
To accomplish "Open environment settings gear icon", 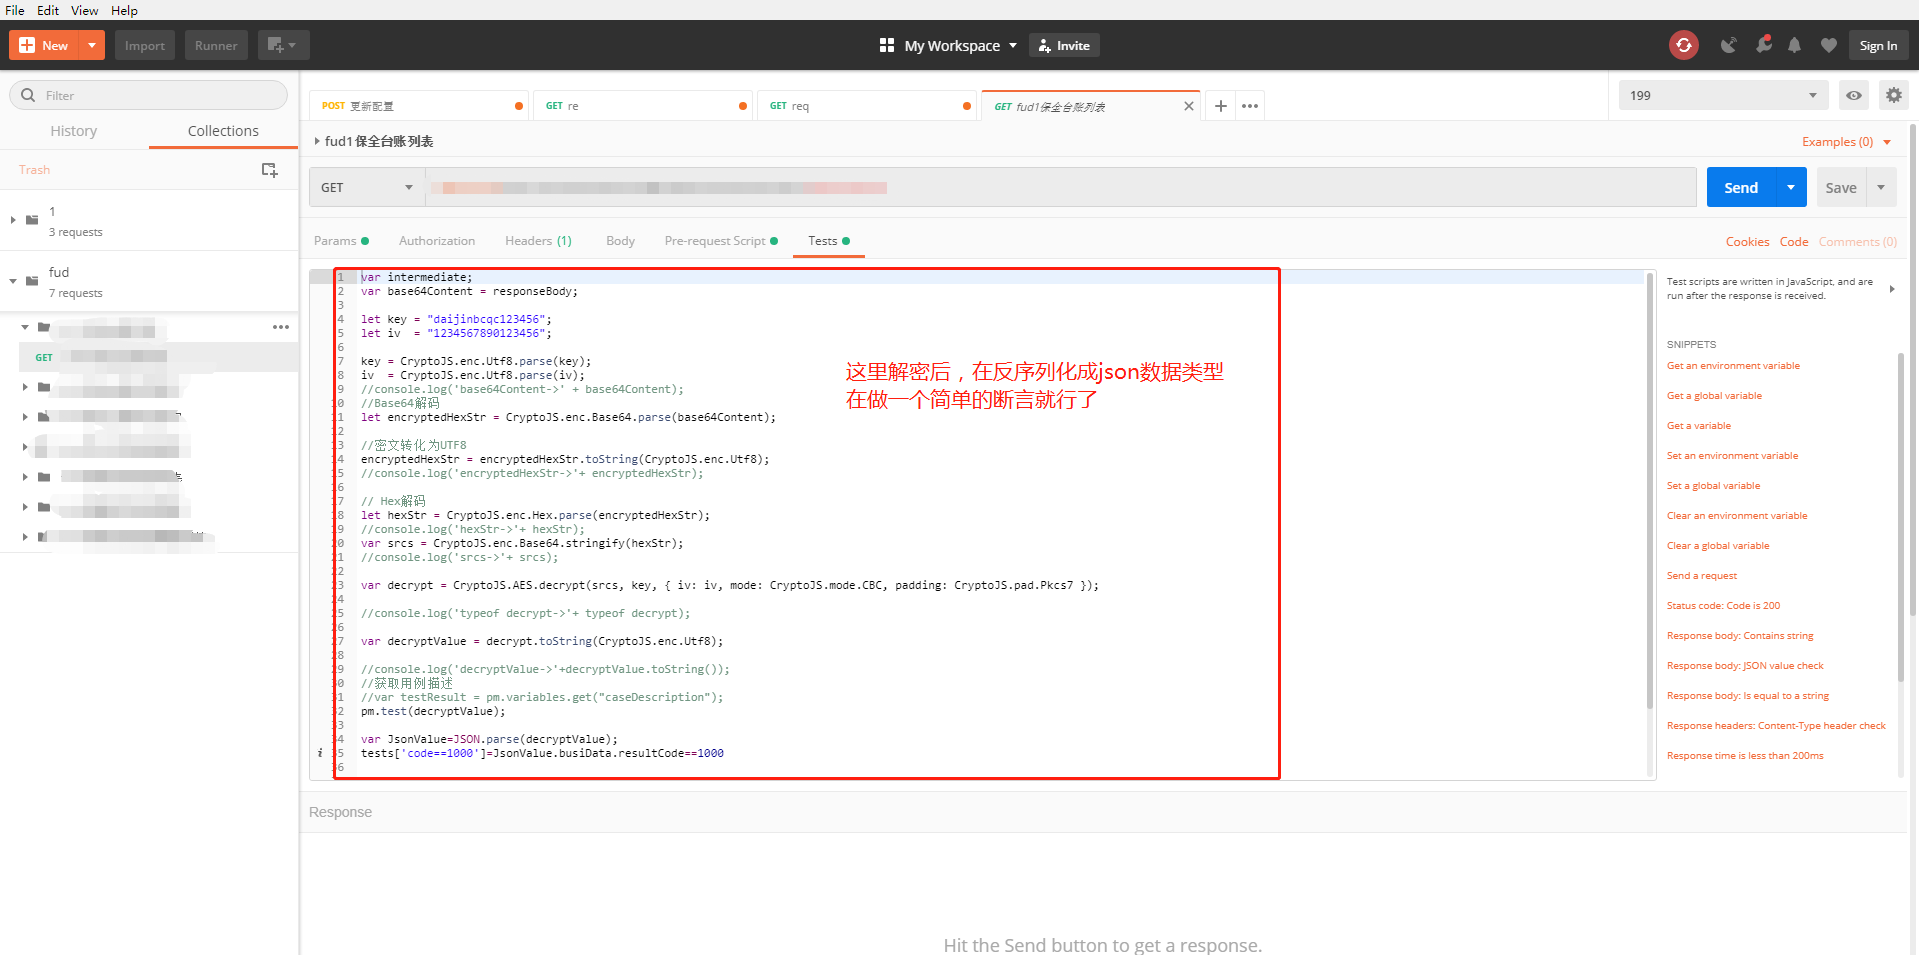I will click(x=1894, y=95).
